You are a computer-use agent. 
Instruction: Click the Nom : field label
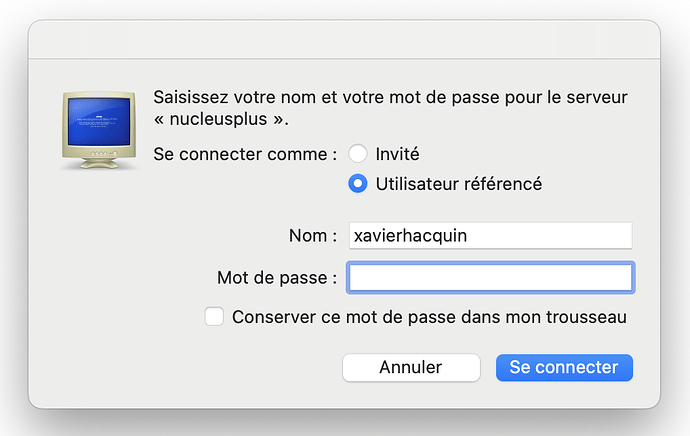(x=313, y=236)
